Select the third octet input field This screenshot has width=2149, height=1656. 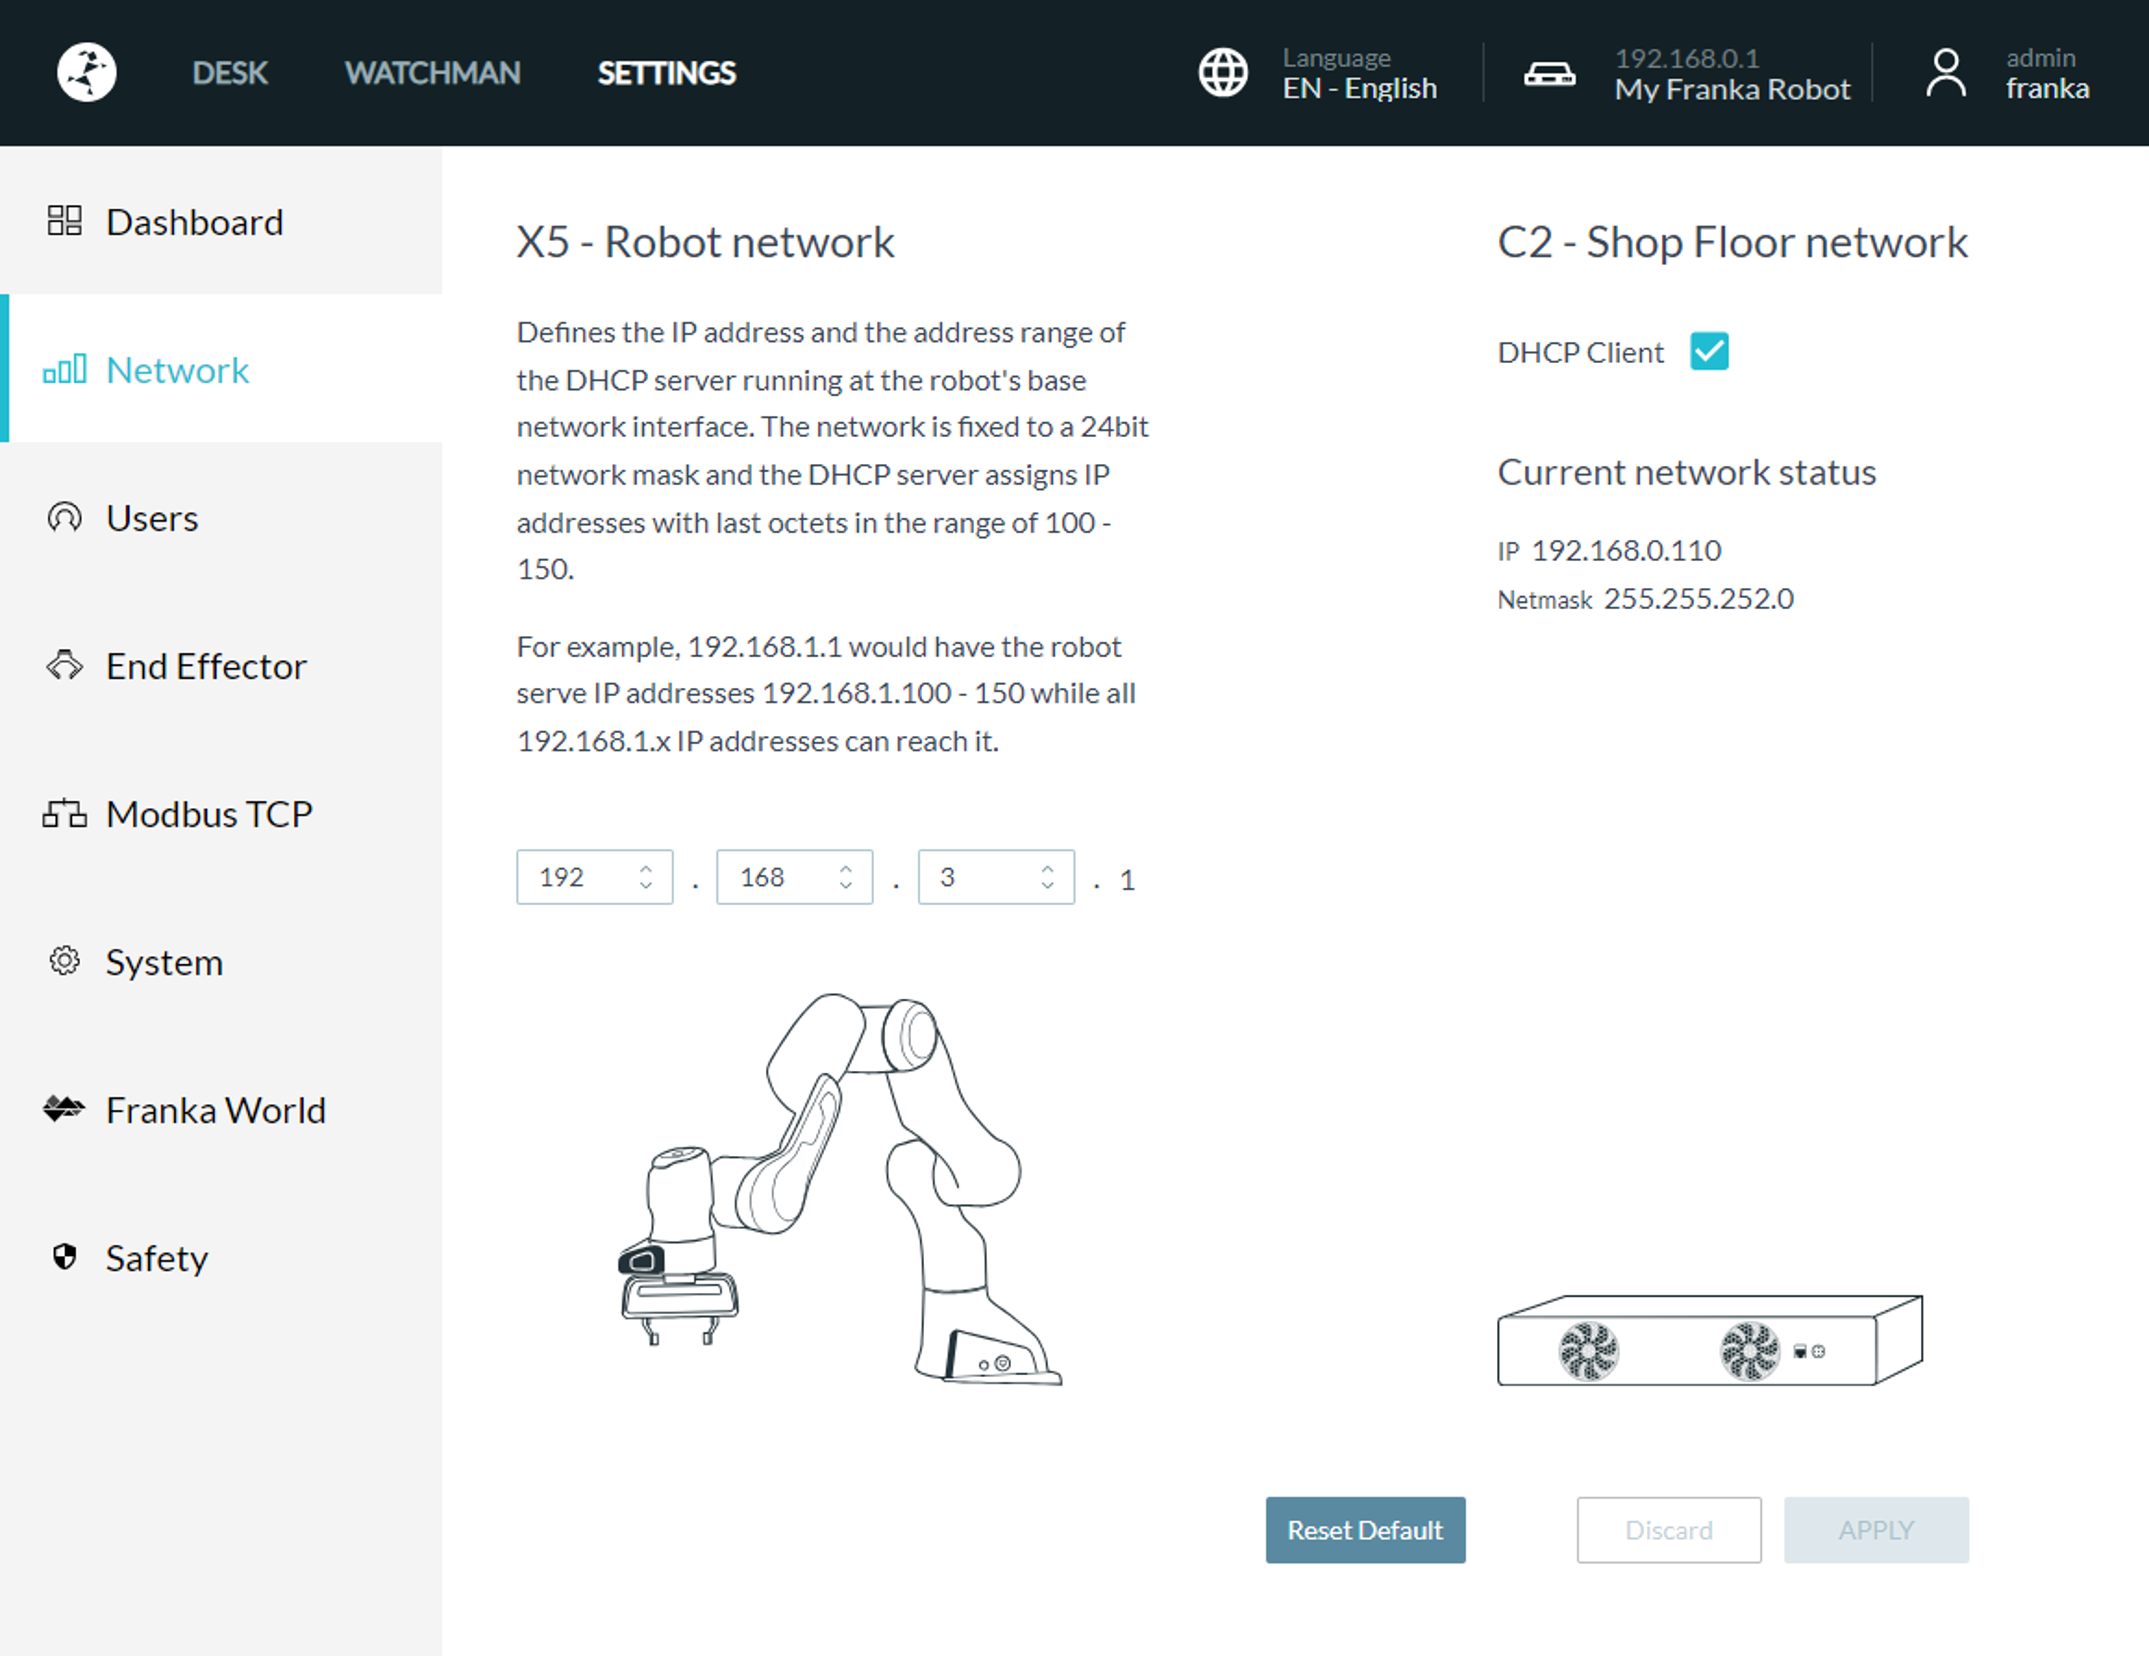pos(975,877)
